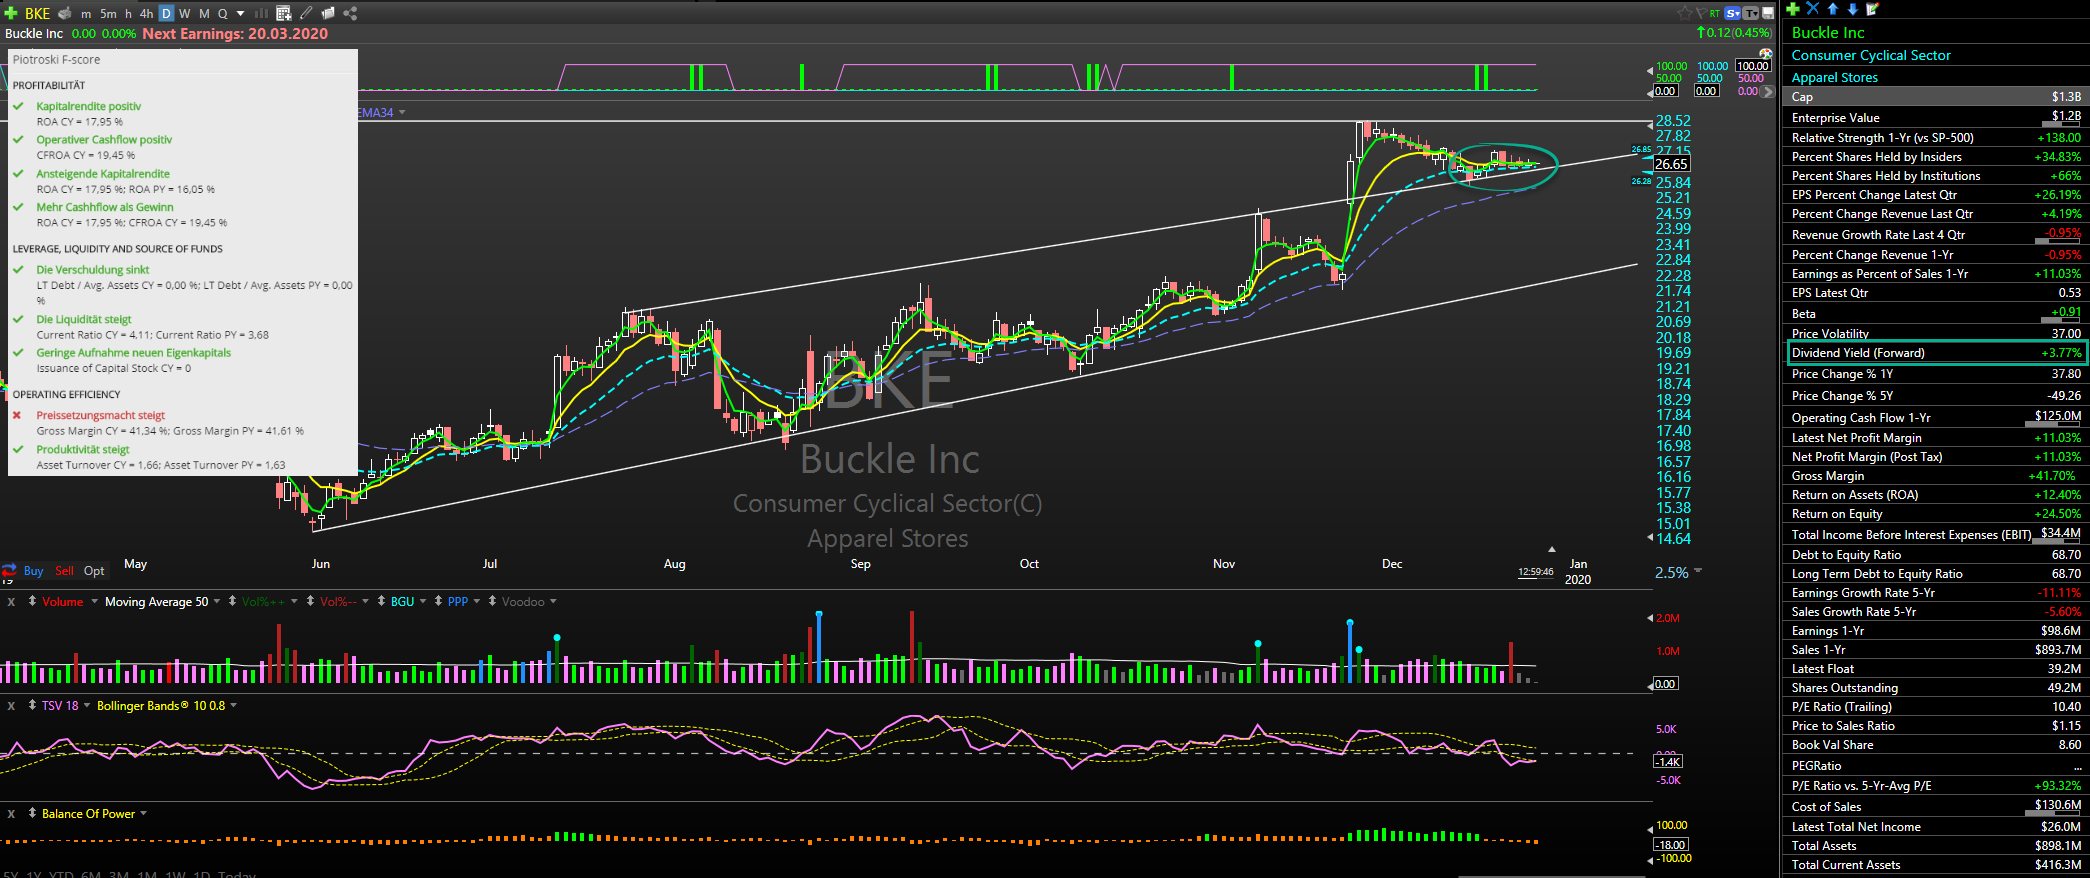Open the Volume indicator dropdown

tap(94, 601)
